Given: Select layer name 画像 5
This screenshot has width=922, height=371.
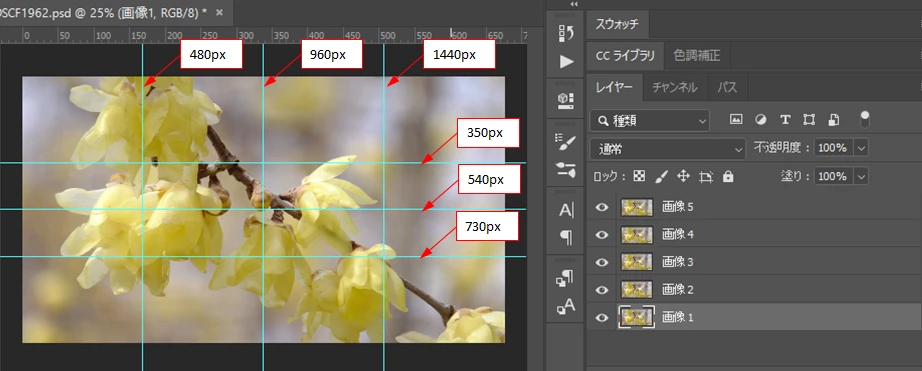Looking at the screenshot, I should pos(678,207).
